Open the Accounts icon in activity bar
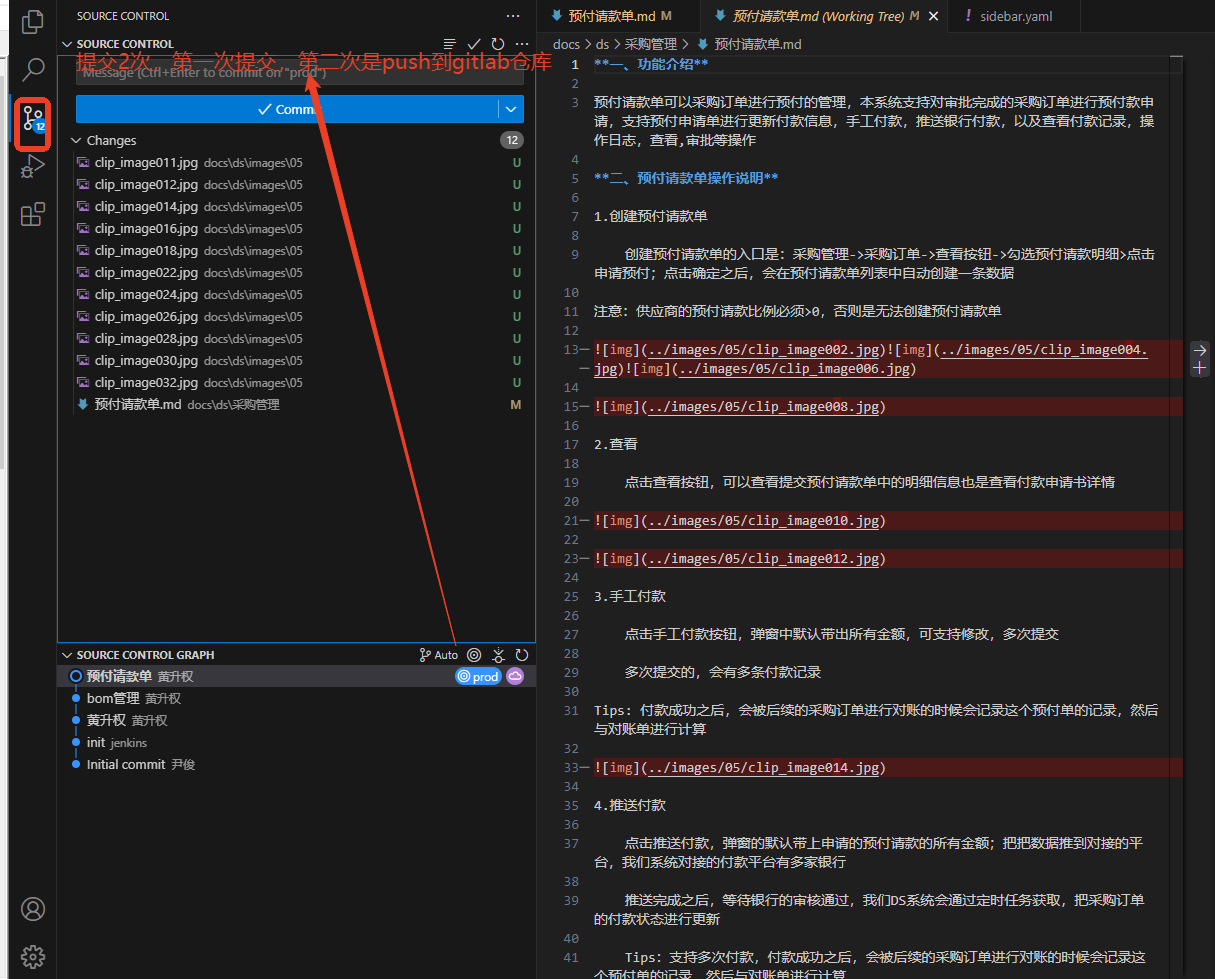The image size is (1215, 979). [x=33, y=909]
